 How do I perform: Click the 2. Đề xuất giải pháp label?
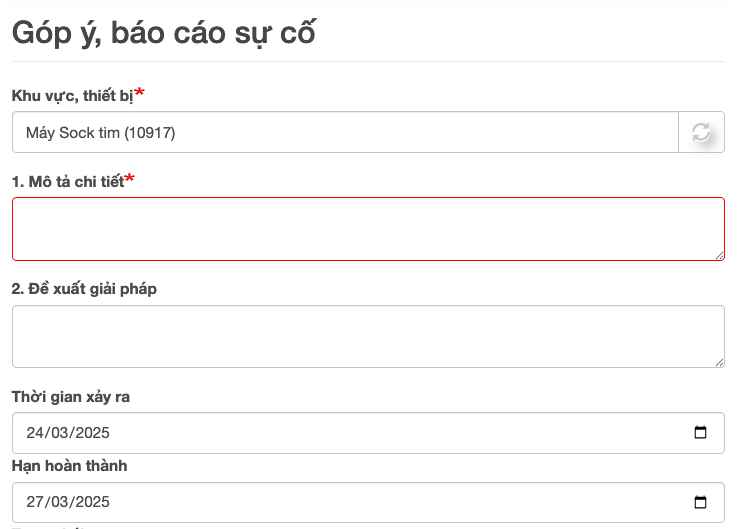[x=84, y=289]
